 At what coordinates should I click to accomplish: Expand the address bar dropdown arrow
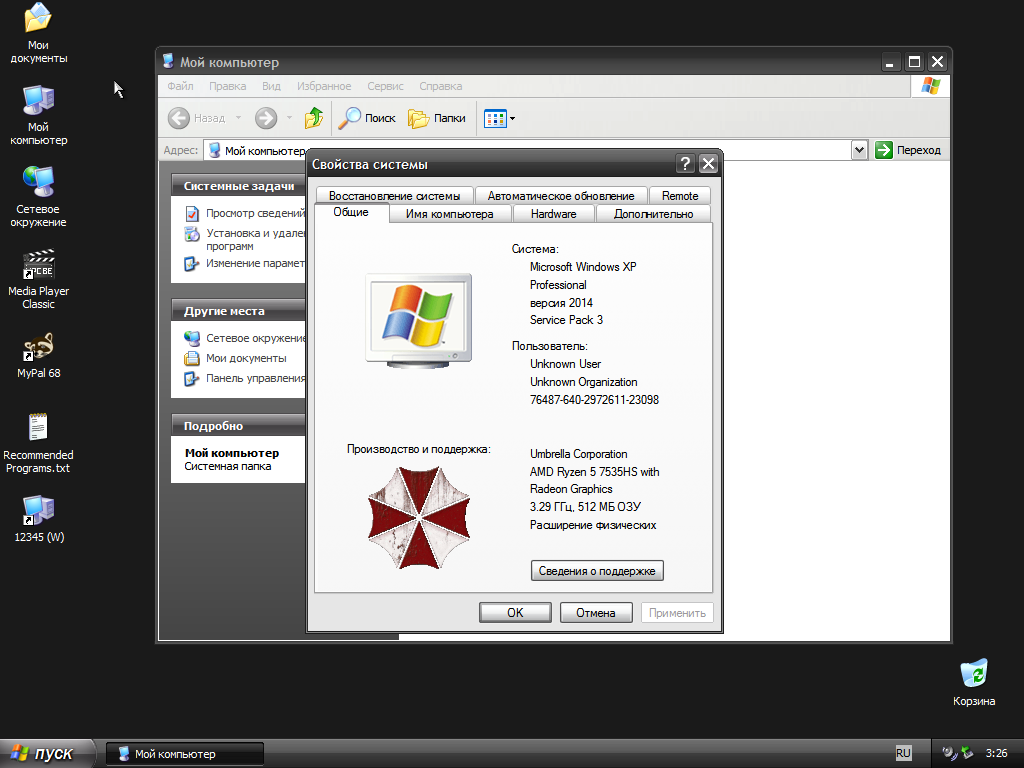tap(859, 150)
